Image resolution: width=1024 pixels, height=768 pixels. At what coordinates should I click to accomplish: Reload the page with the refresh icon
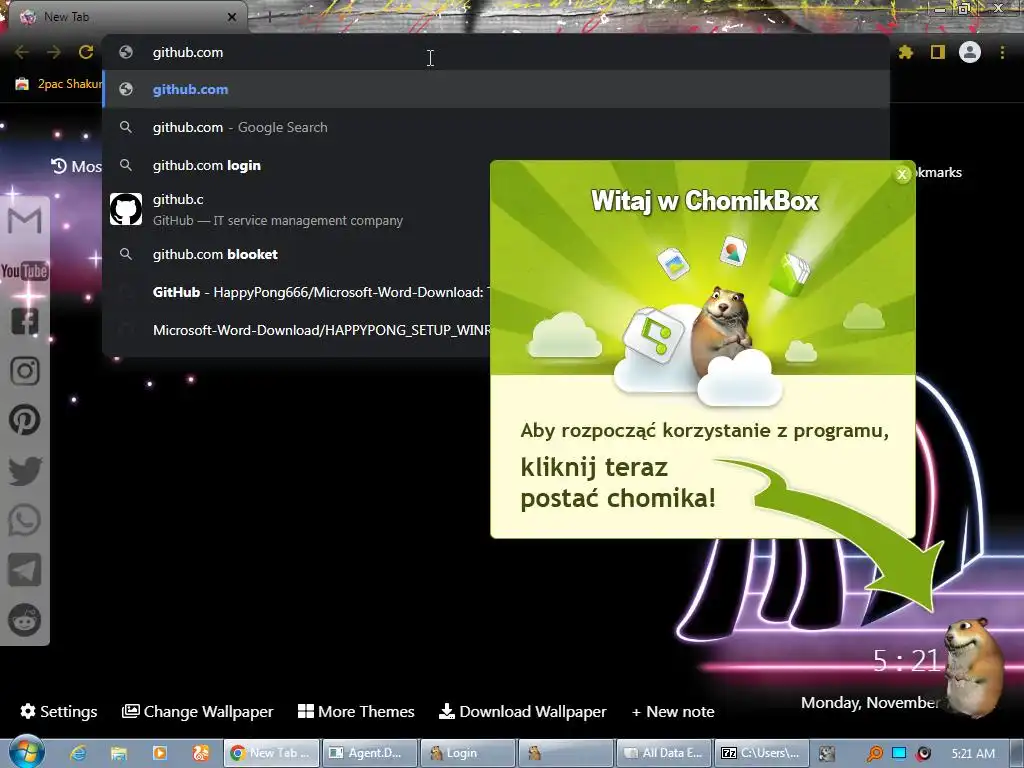pyautogui.click(x=86, y=52)
